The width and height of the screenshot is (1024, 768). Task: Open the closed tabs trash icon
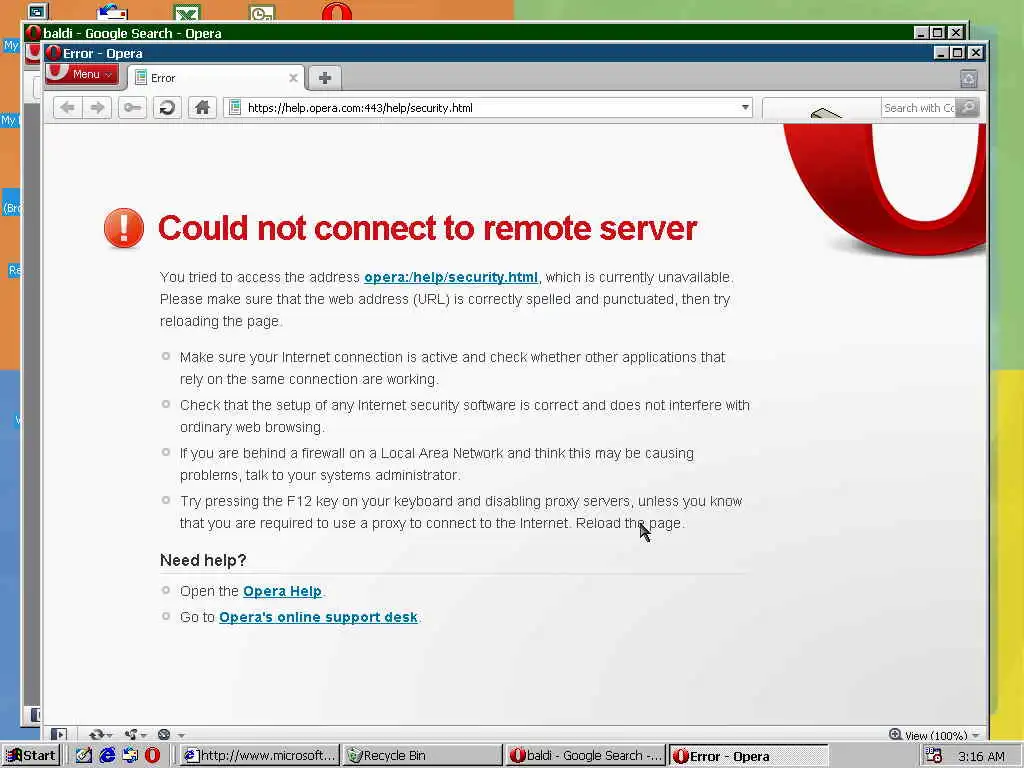point(968,79)
